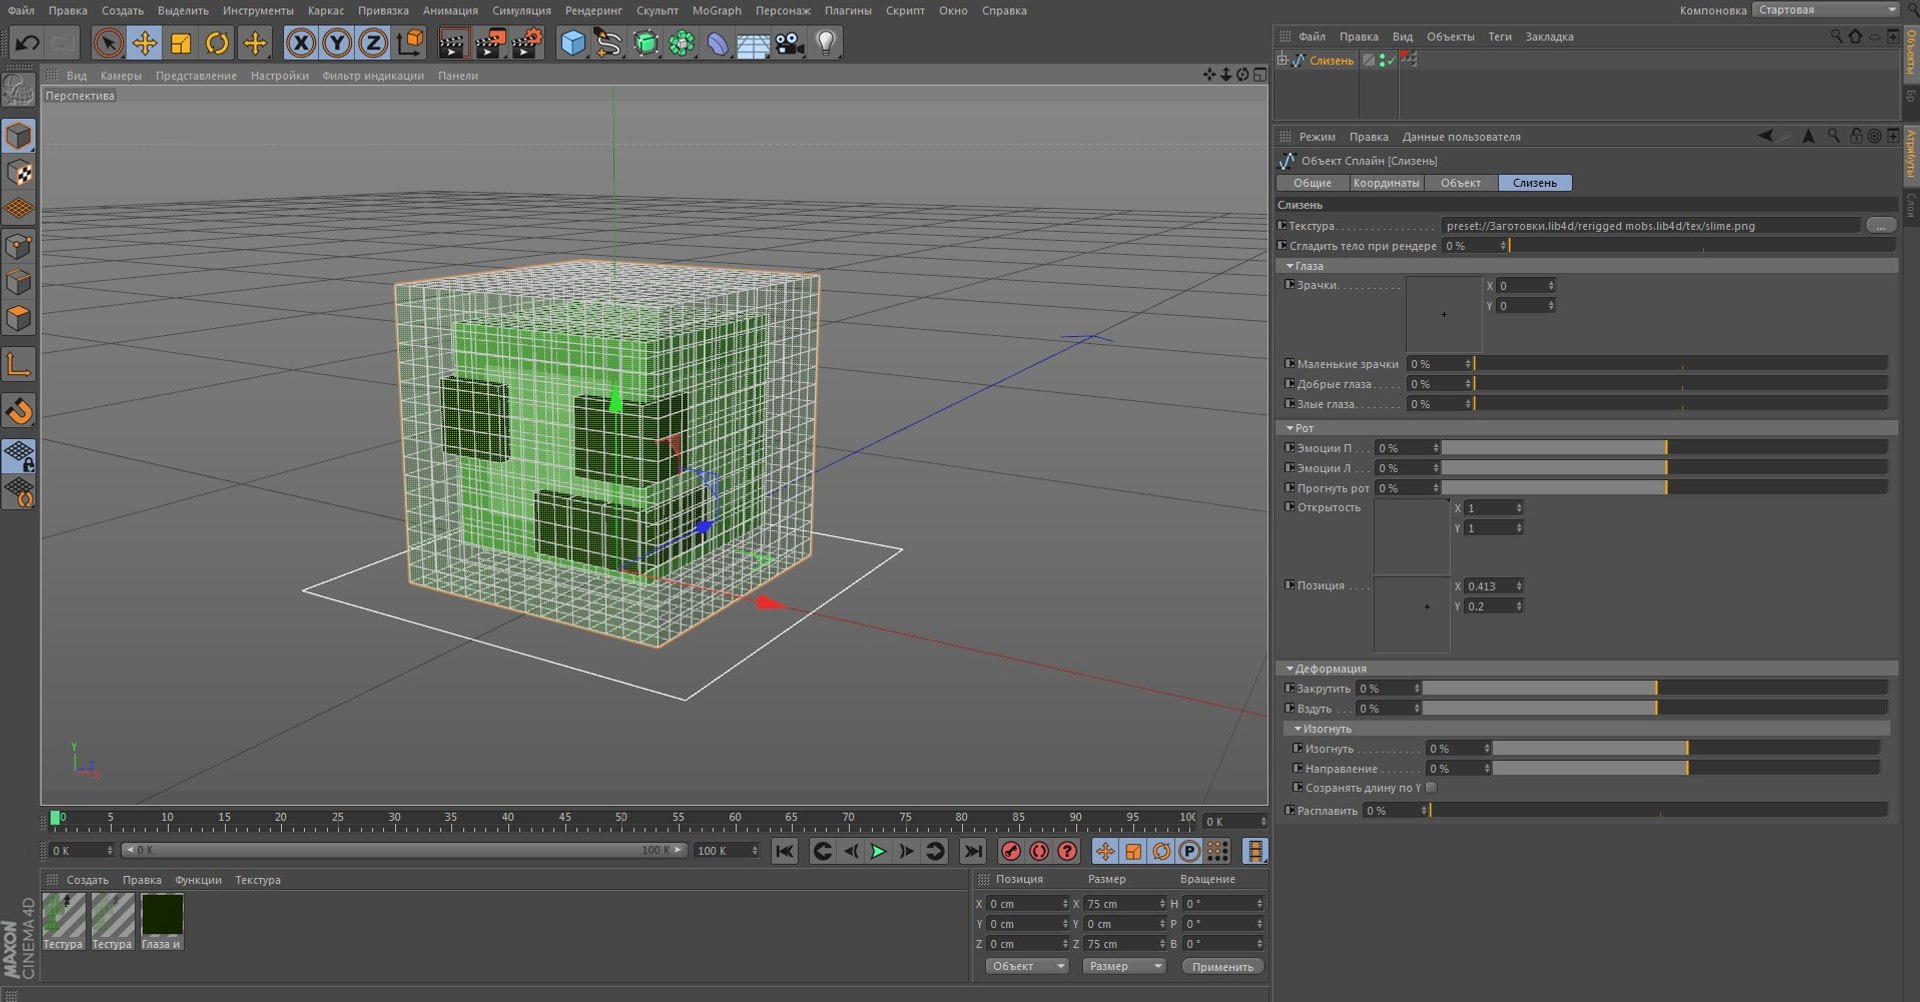Activate the Move tool in top toolbar
This screenshot has width=1920, height=1002.
click(145, 43)
